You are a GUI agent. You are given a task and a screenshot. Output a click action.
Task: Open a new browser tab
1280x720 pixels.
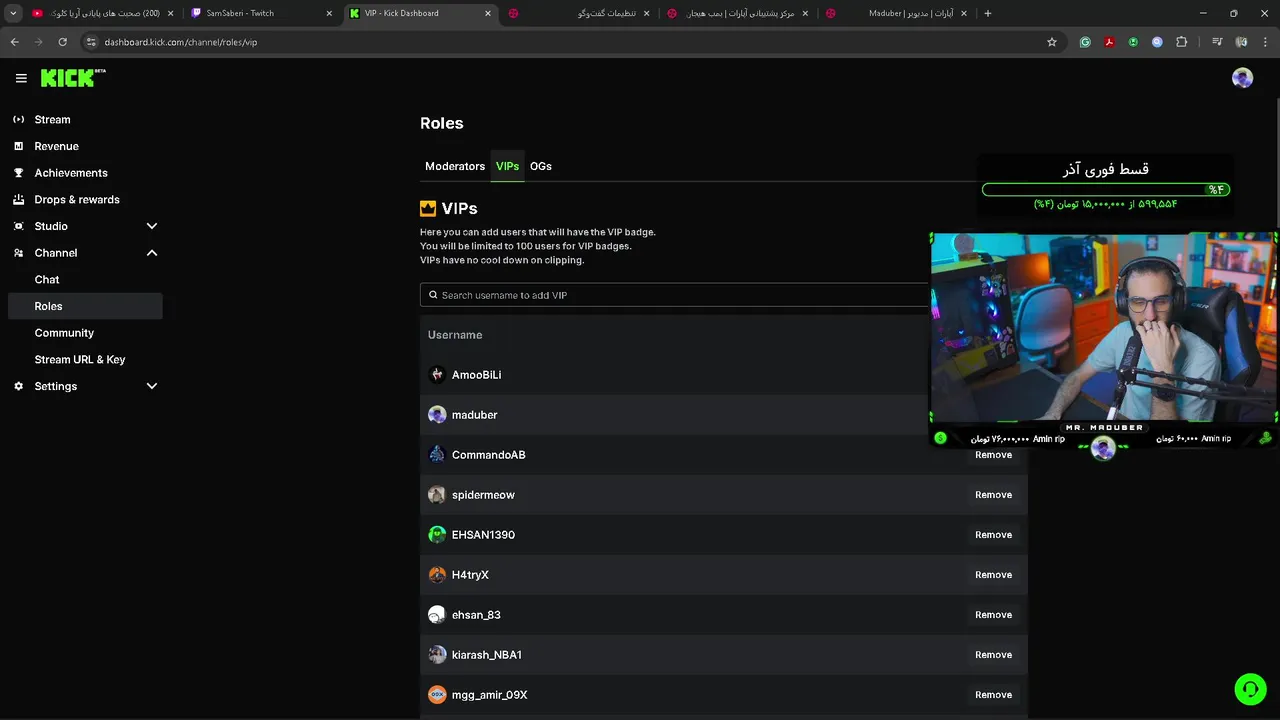click(988, 13)
